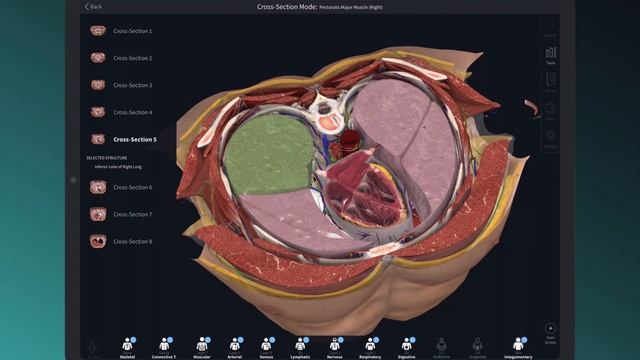Toggle the Muscular system layer
This screenshot has width=640, height=360.
(202, 347)
